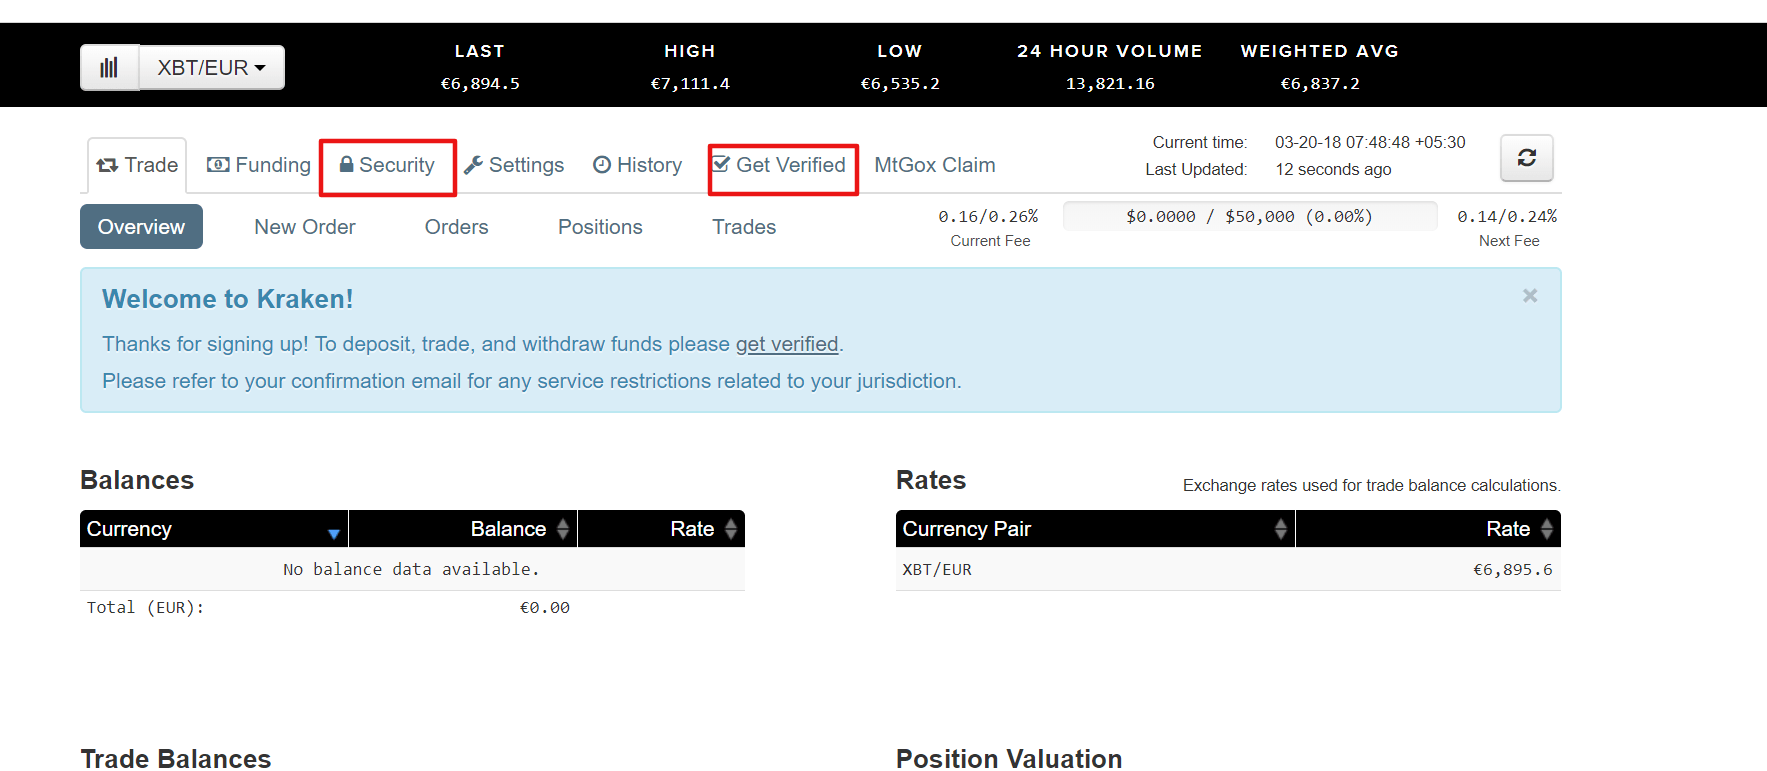Go to New Order
The height and width of the screenshot is (771, 1767).
305,227
